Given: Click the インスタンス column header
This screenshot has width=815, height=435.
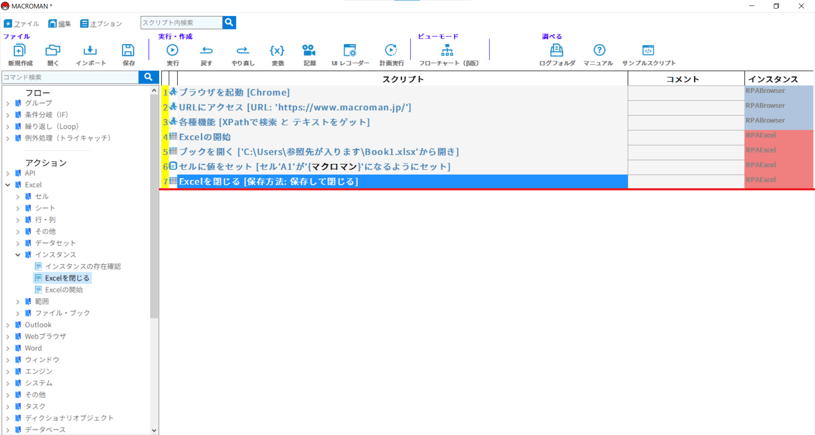Looking at the screenshot, I should (779, 79).
